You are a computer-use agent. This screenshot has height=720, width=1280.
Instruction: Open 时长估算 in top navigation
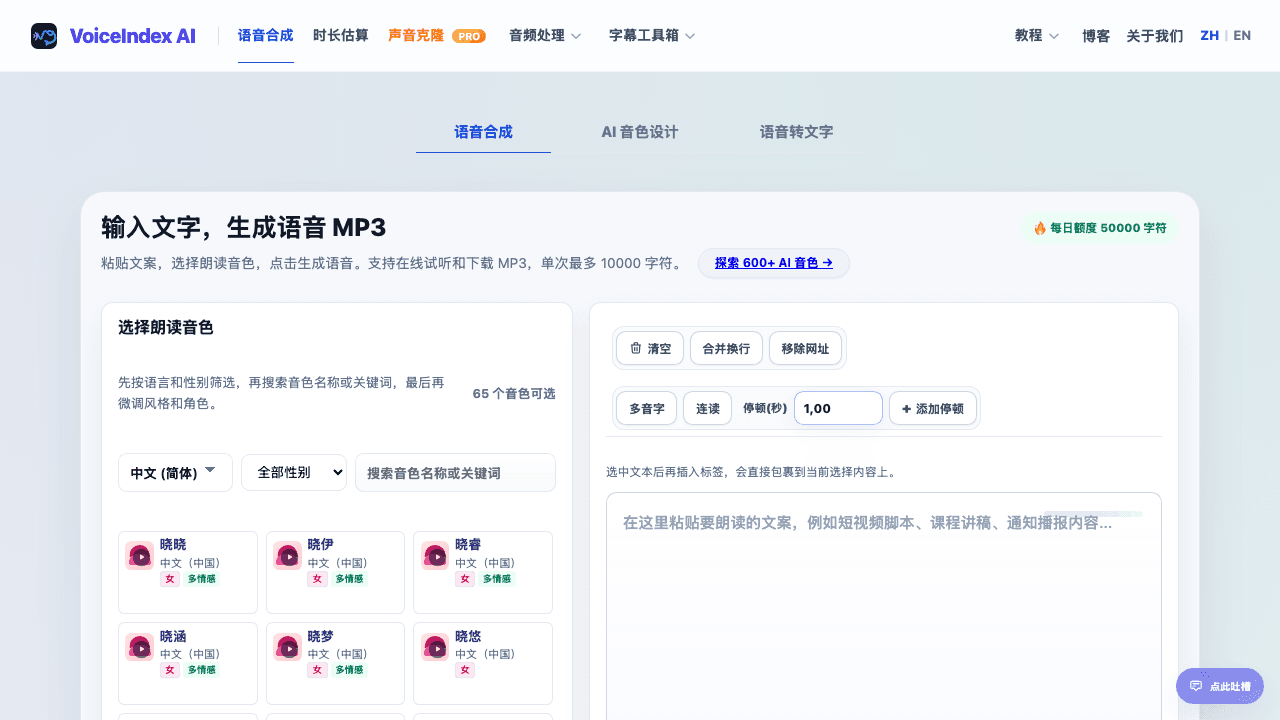pos(341,36)
